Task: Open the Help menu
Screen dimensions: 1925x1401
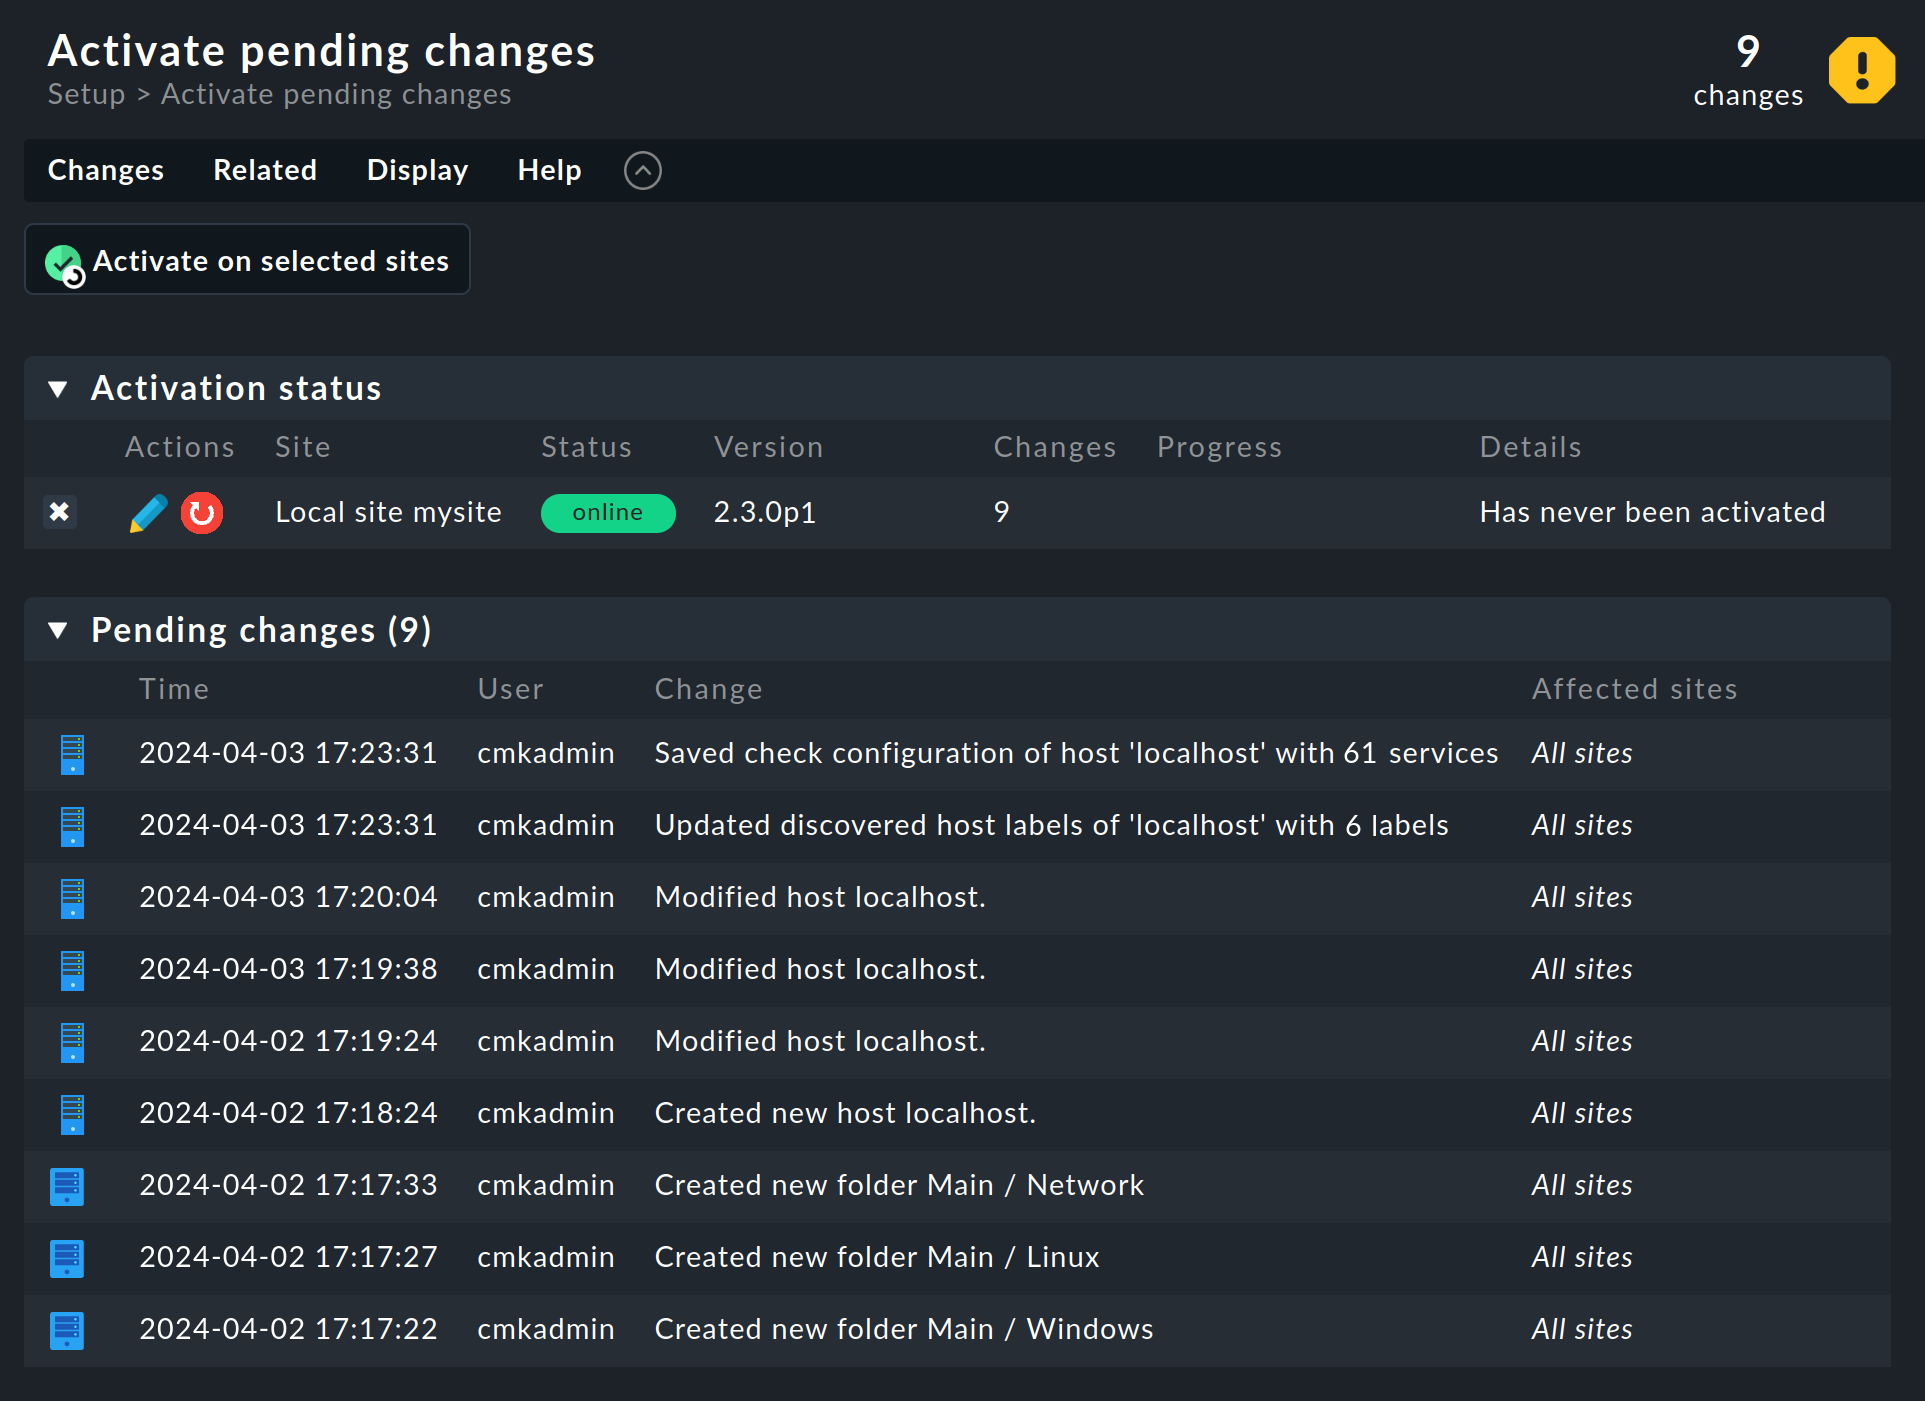Action: pyautogui.click(x=549, y=171)
